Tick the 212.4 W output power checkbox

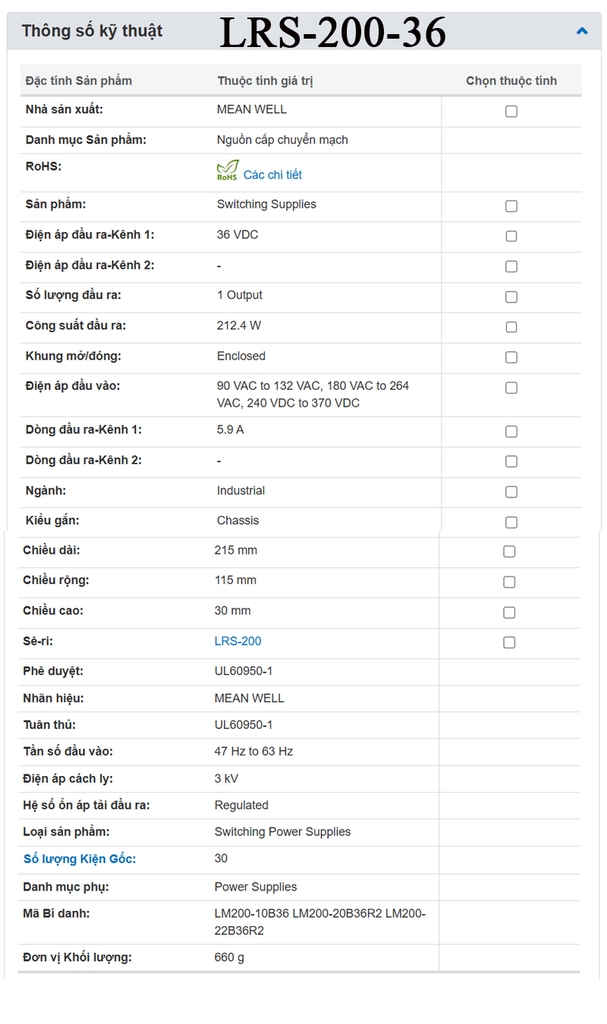[511, 327]
